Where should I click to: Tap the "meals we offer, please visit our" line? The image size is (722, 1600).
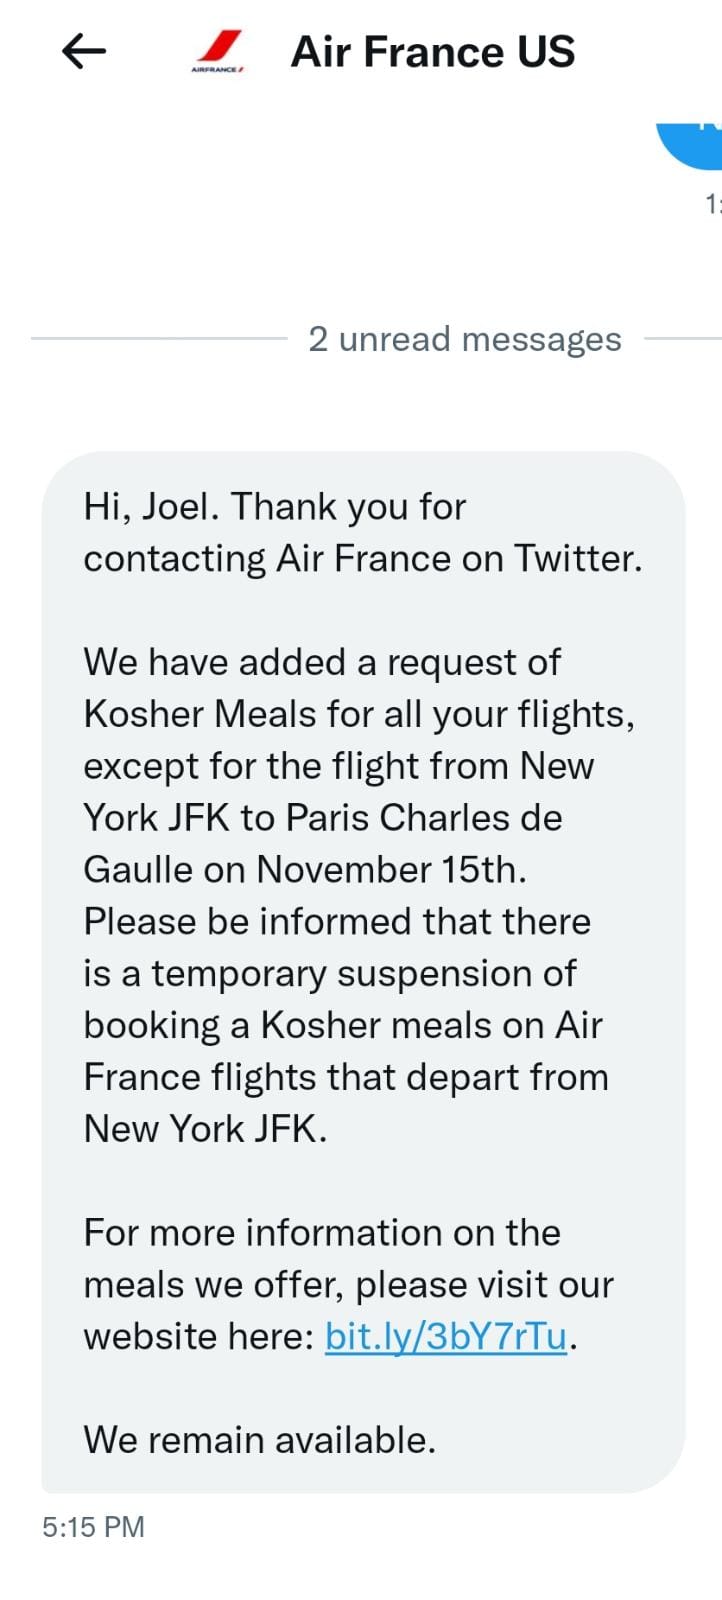click(x=348, y=1285)
